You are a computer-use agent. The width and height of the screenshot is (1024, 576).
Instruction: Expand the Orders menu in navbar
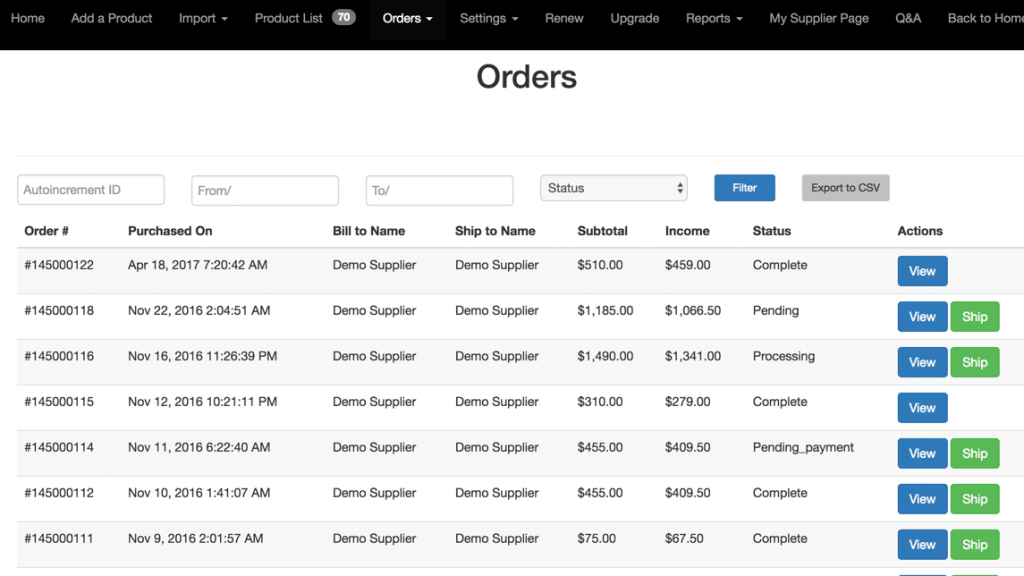coord(407,18)
